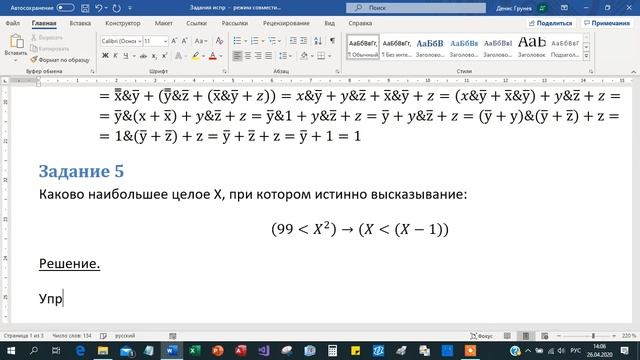The width and height of the screenshot is (640, 360).
Task: Click the Decrease Indent icon
Action: pos(293,41)
